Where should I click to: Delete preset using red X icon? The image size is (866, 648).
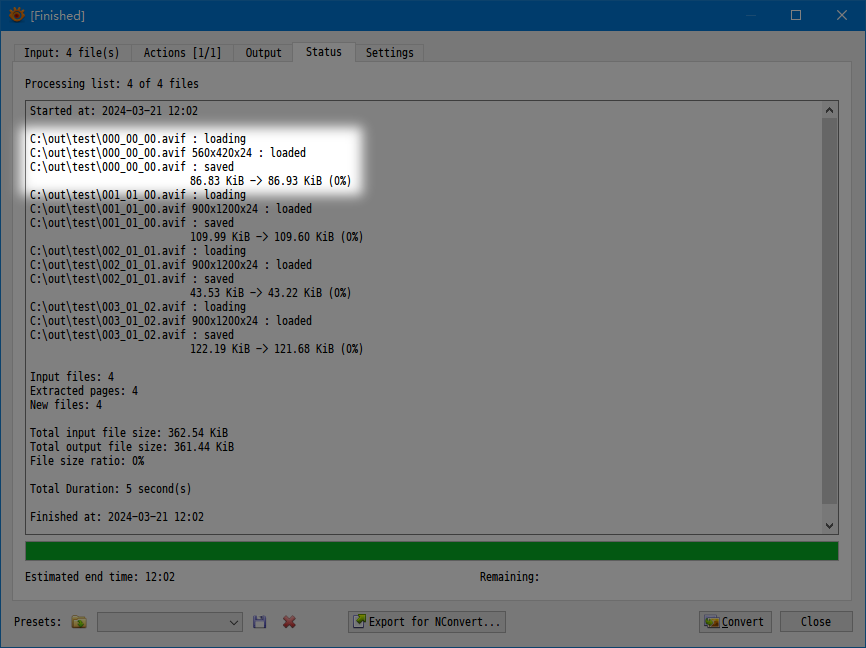(x=289, y=622)
